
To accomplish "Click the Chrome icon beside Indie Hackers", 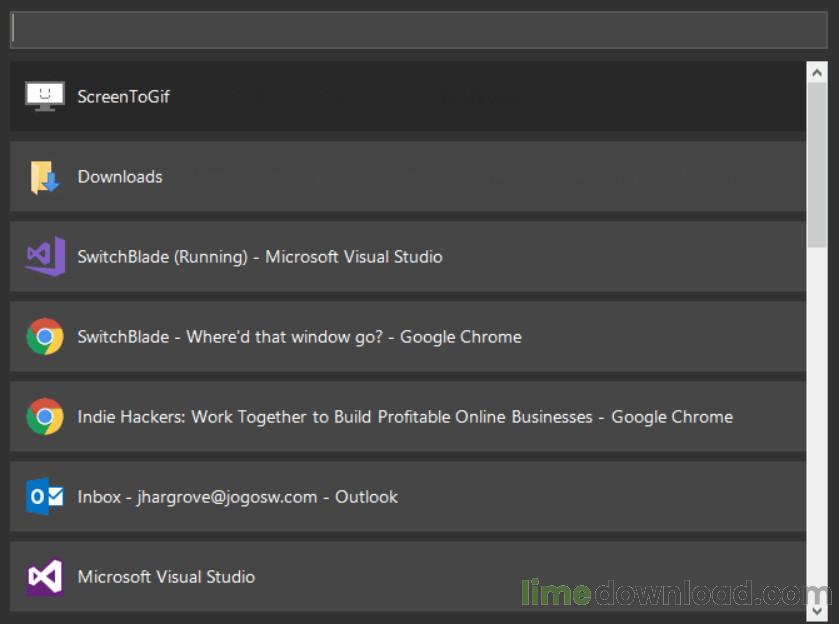I will point(45,416).
